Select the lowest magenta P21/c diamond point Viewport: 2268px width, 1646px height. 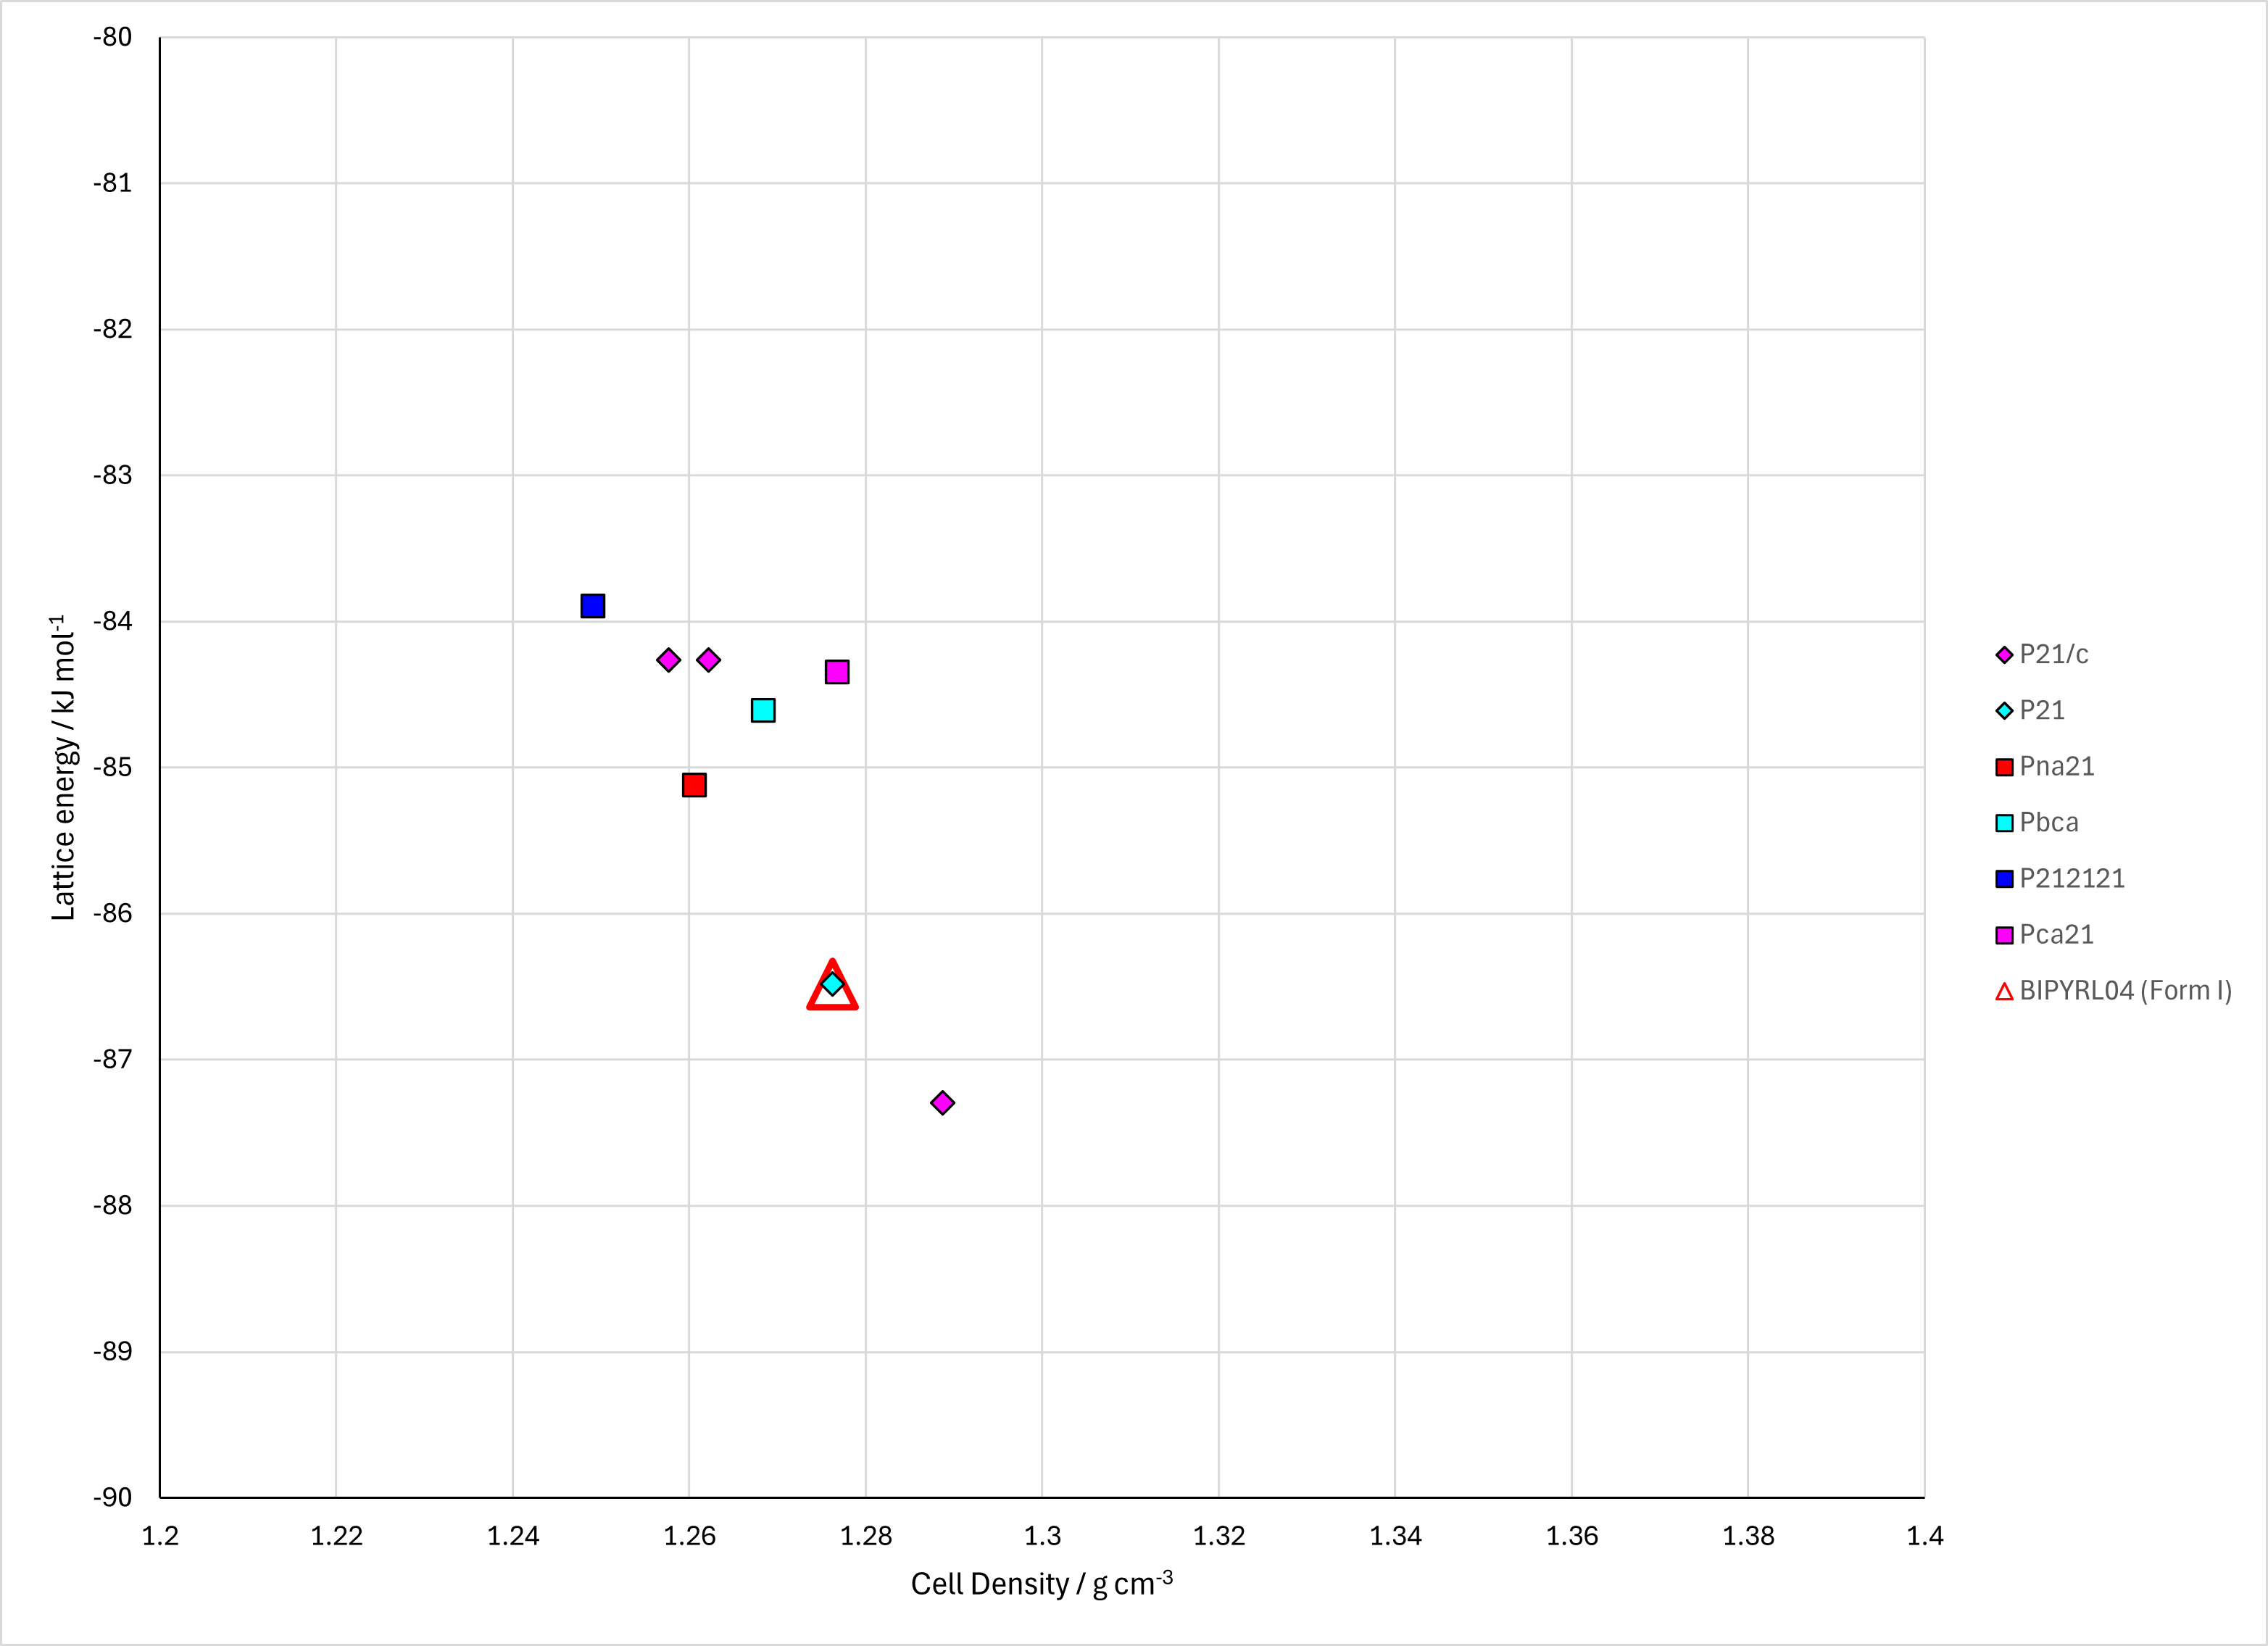942,1103
